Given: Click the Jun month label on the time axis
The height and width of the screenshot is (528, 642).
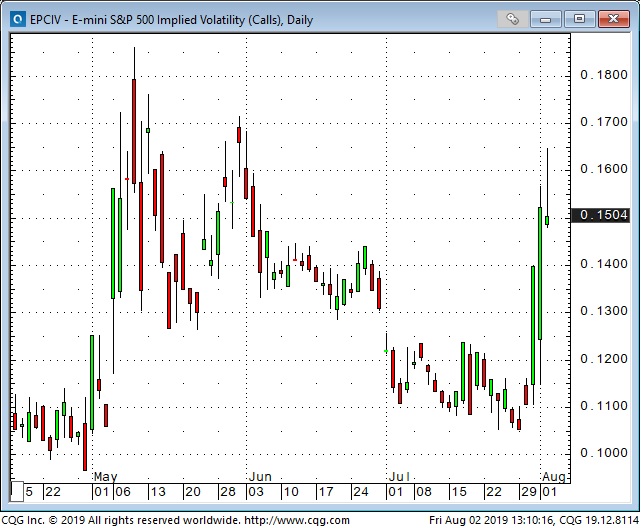Looking at the screenshot, I should pos(260,477).
